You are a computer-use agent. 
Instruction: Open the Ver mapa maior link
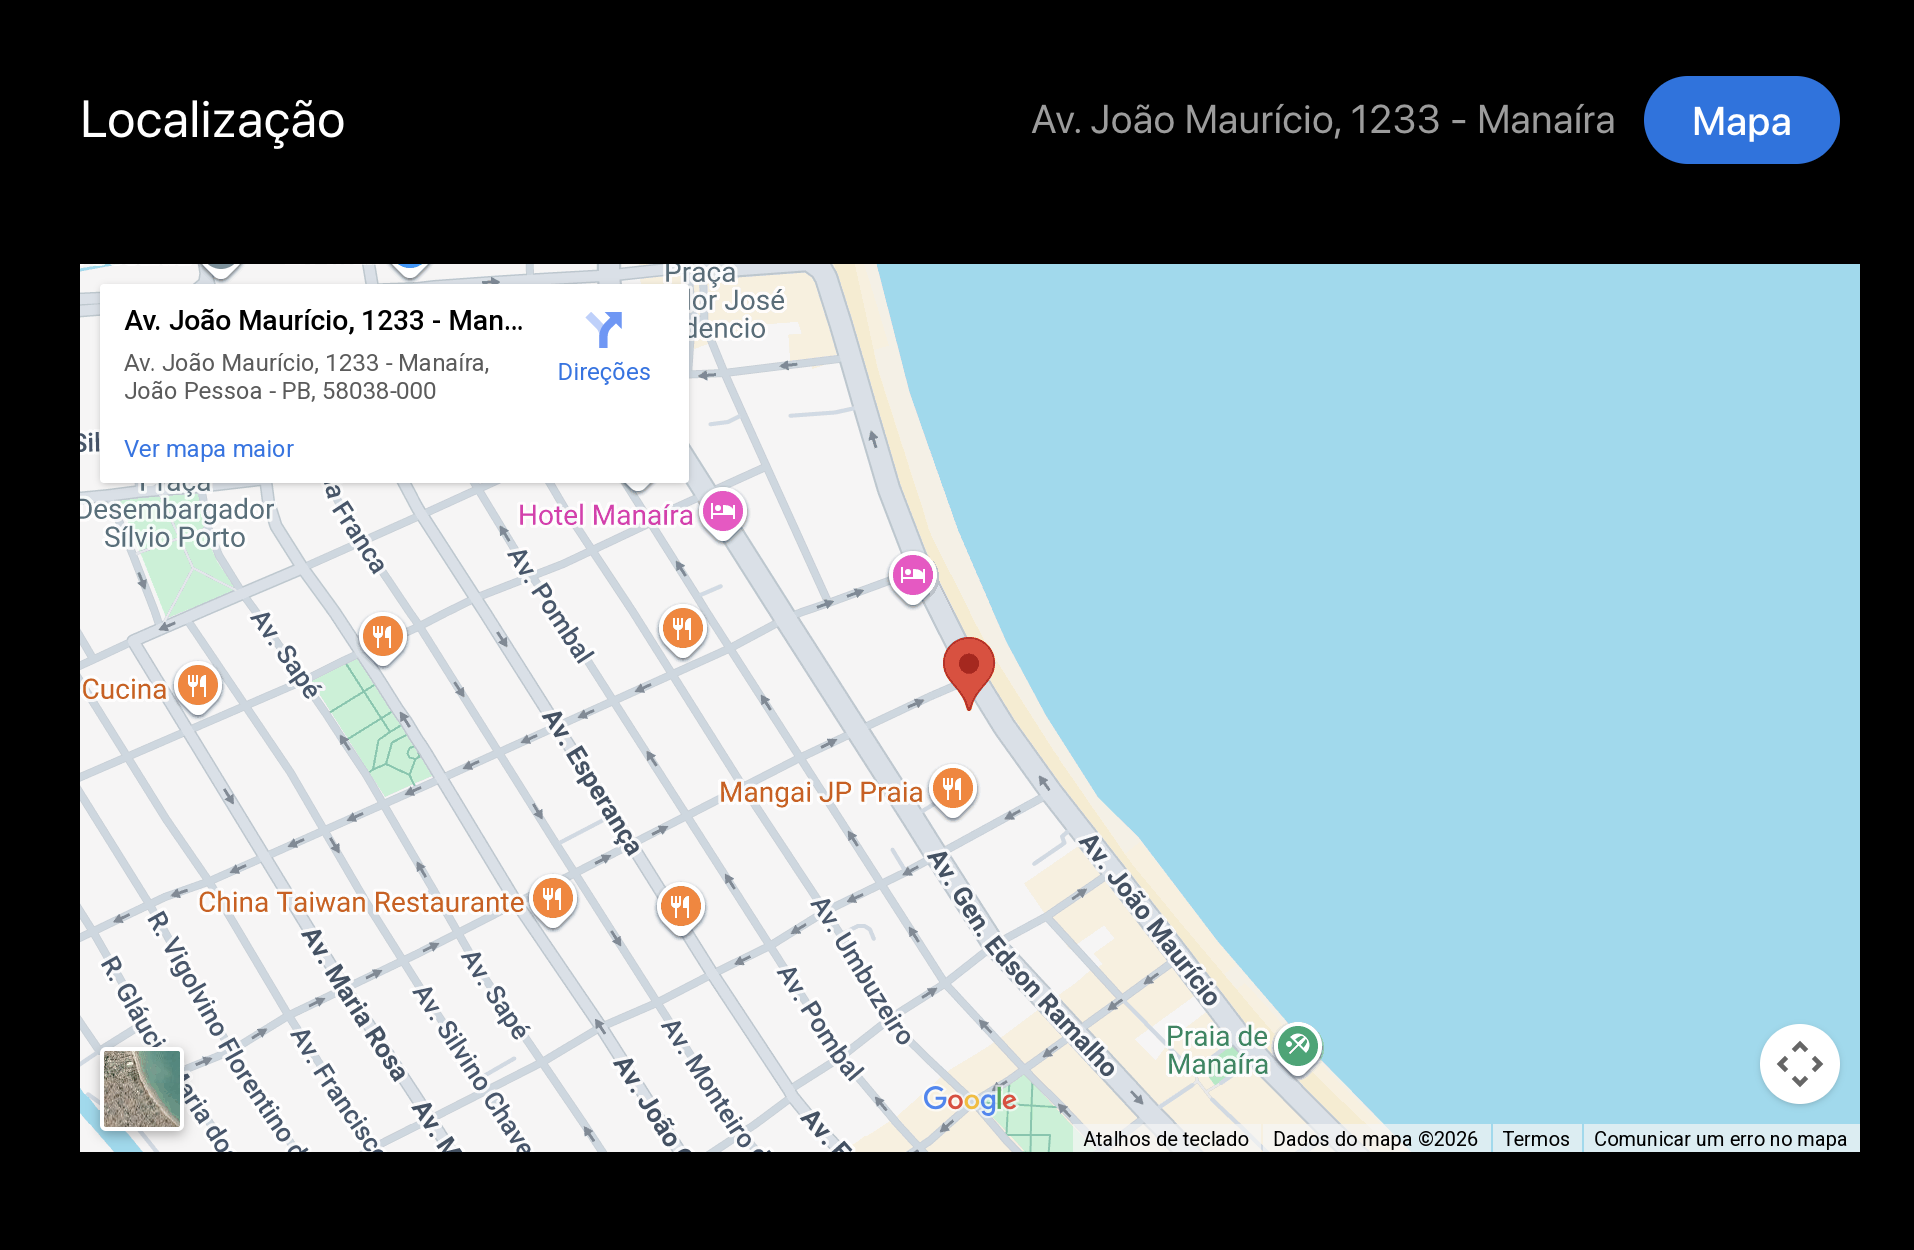click(x=209, y=449)
